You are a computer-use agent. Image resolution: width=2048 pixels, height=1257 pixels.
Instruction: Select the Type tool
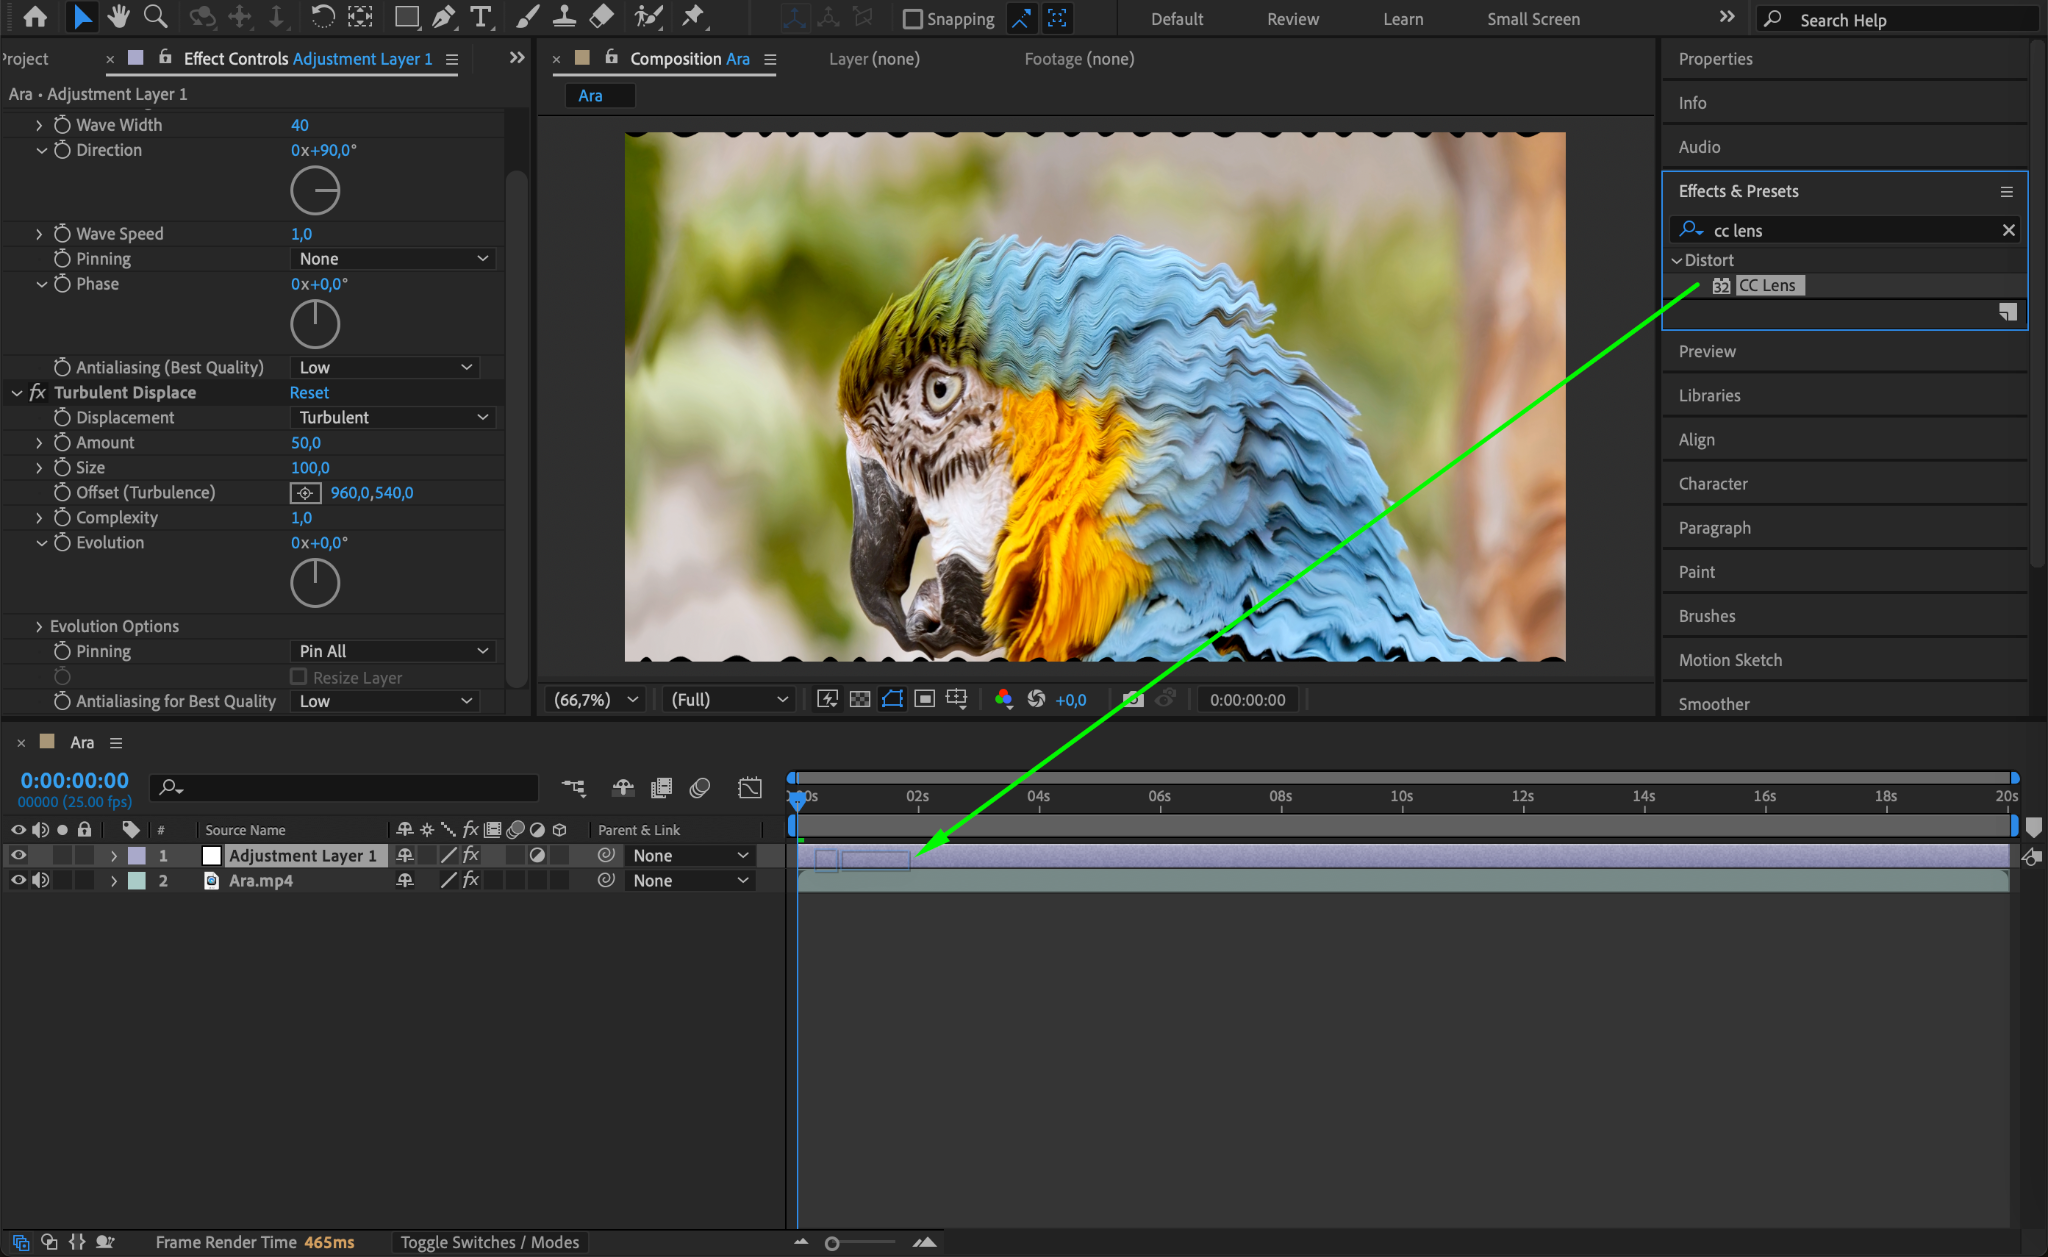[481, 17]
